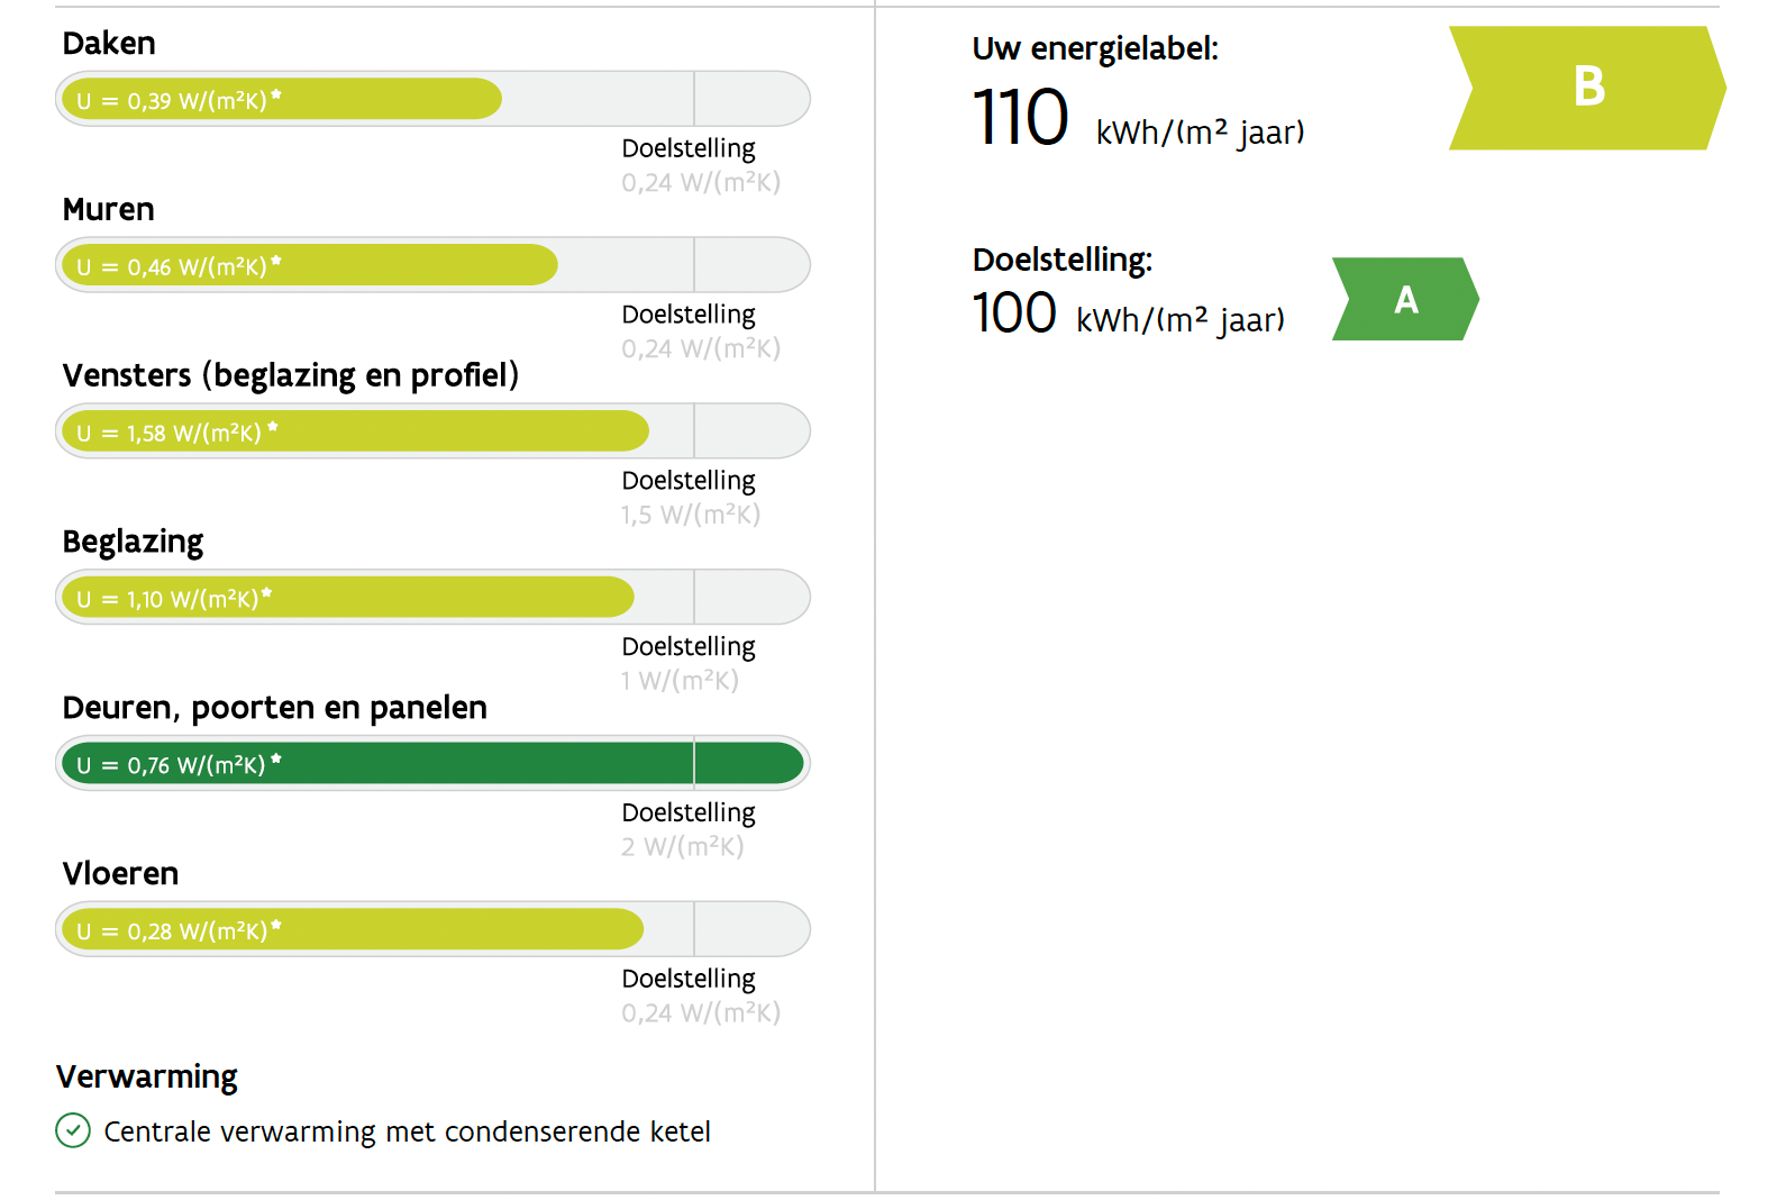Image resolution: width=1768 pixels, height=1200 pixels.
Task: Click the energy label B arrow badge
Action: (1587, 88)
